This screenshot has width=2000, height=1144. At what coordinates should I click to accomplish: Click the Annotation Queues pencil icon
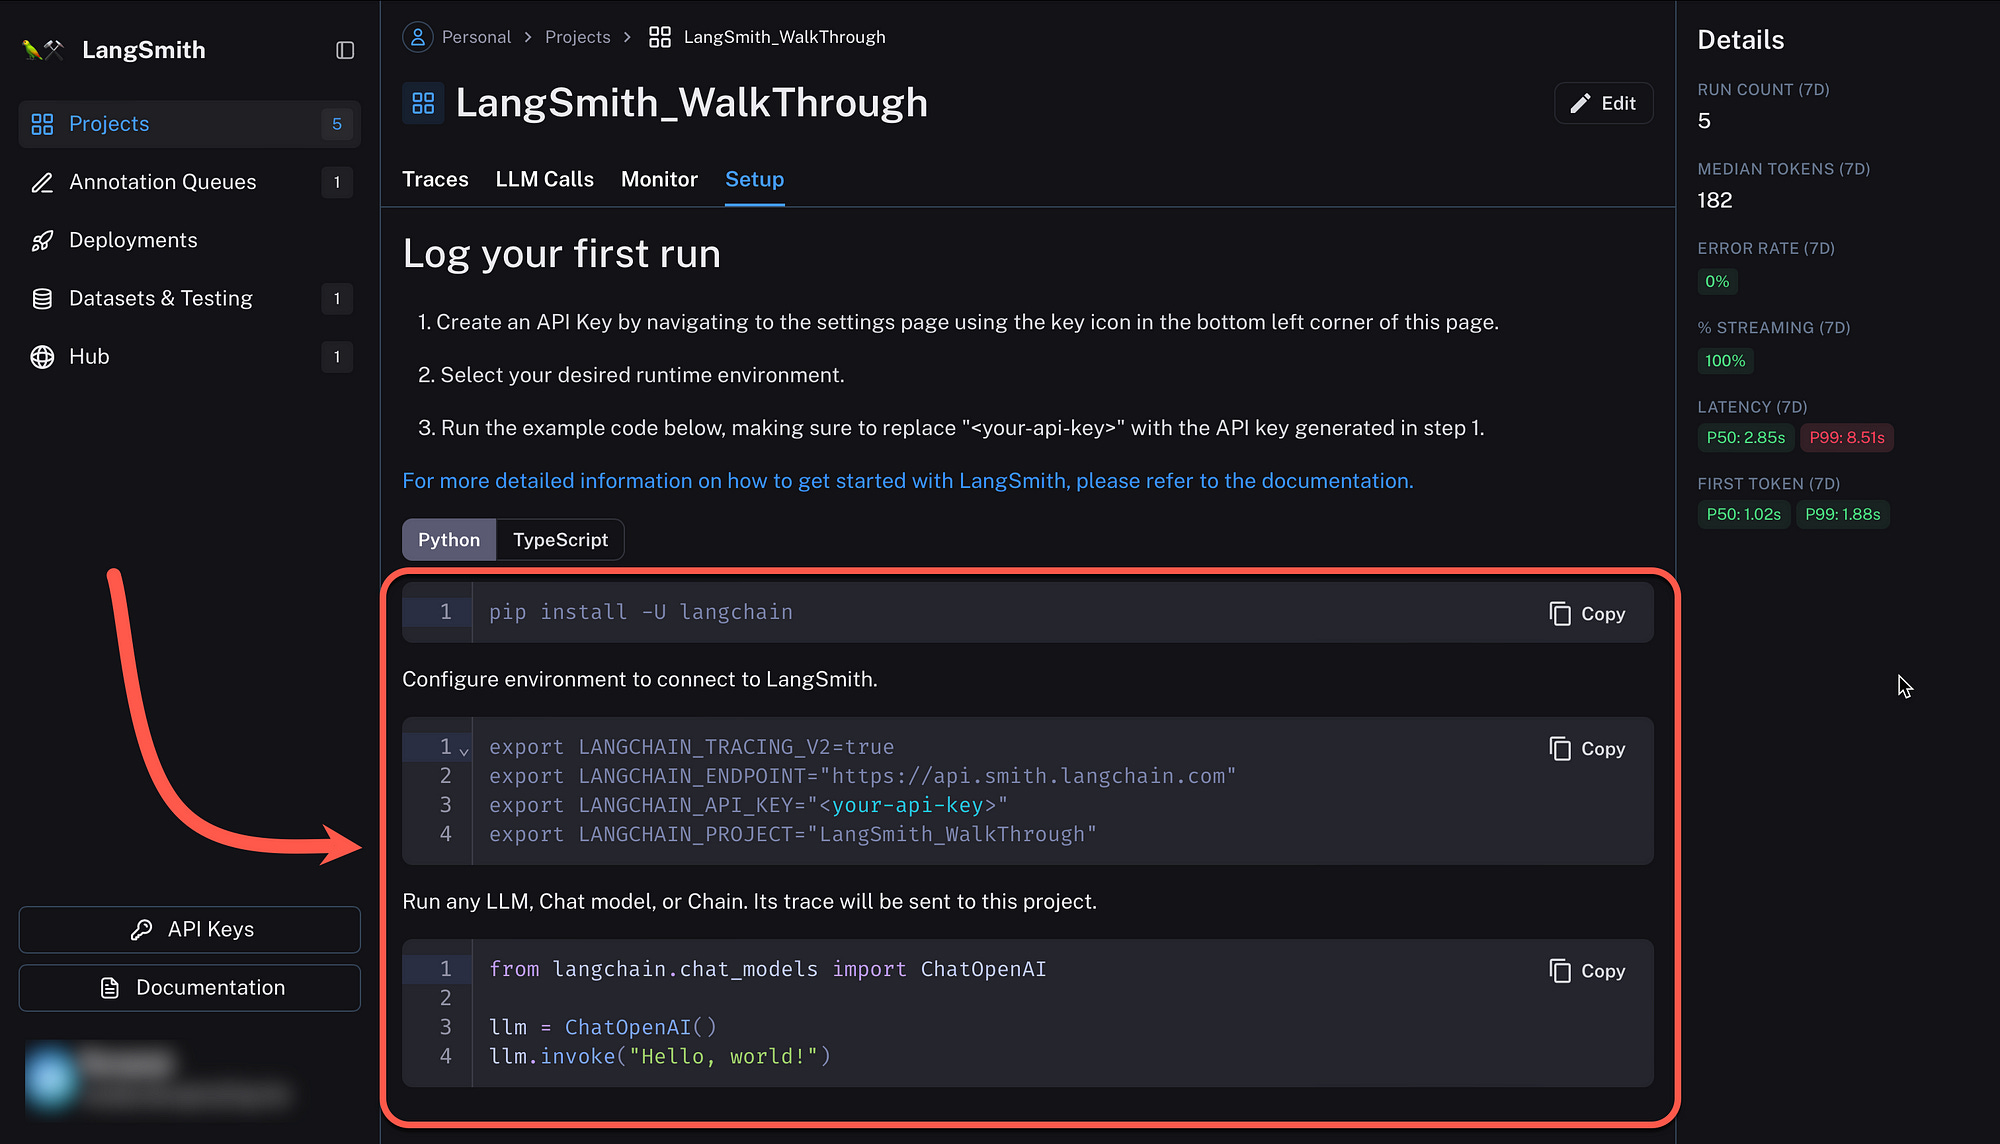[x=42, y=182]
